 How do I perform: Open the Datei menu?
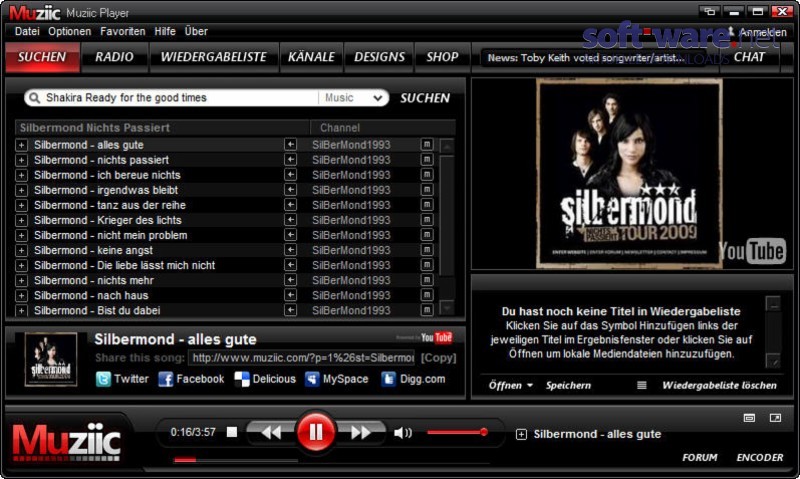[x=27, y=31]
